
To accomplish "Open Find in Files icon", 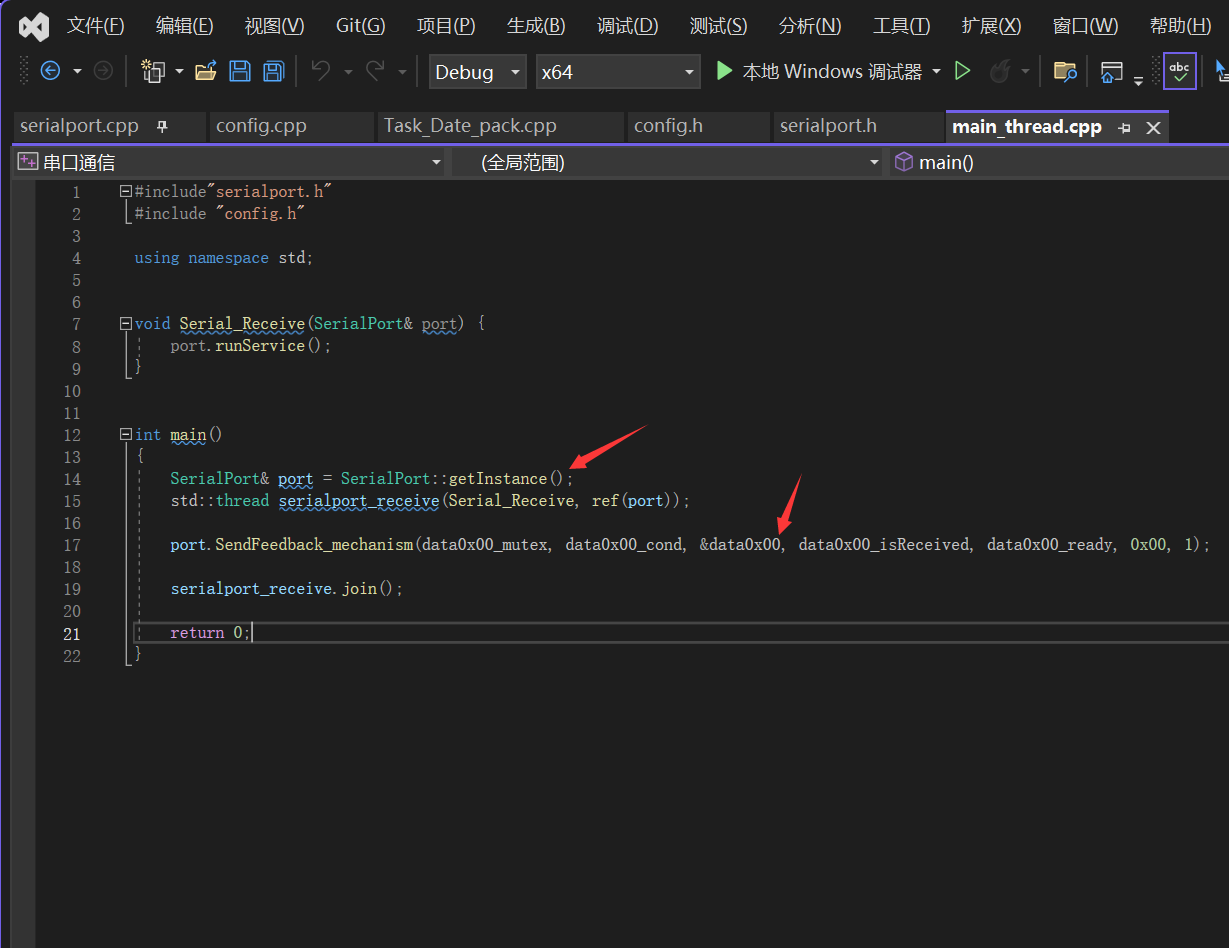I will tap(1065, 71).
